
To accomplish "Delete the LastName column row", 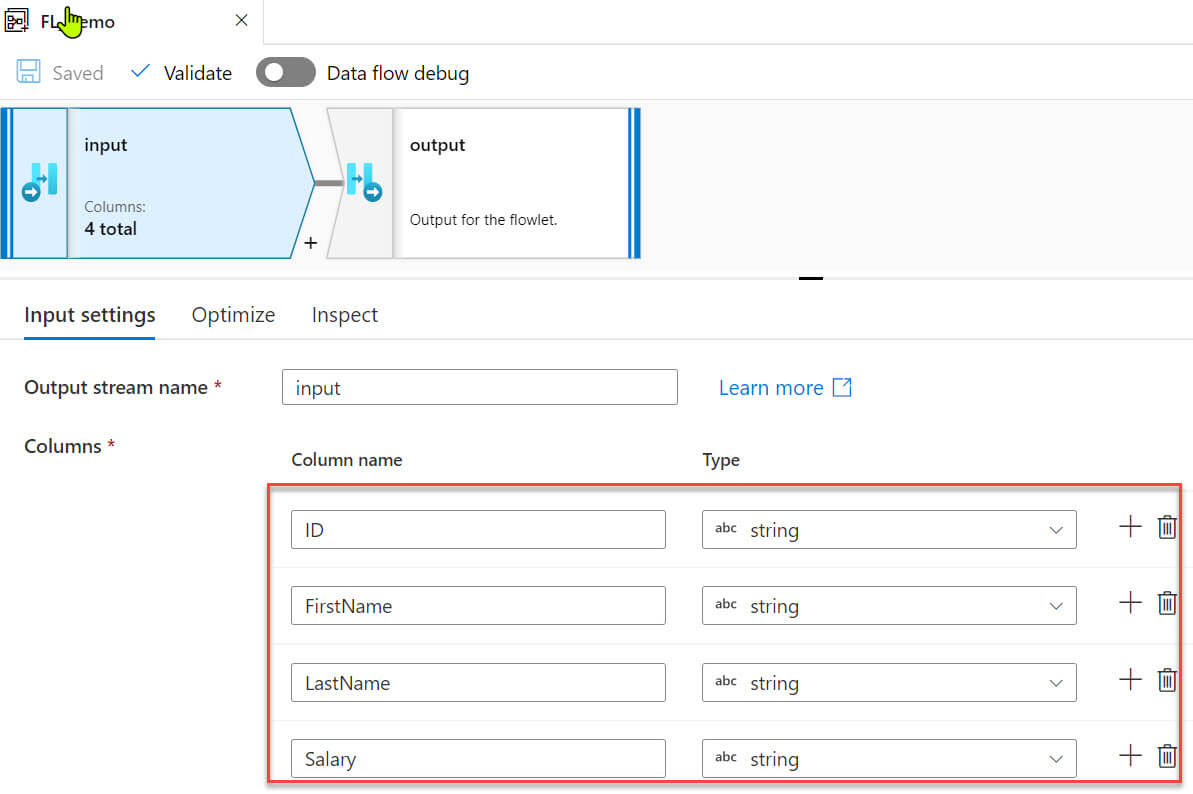I will click(1166, 681).
